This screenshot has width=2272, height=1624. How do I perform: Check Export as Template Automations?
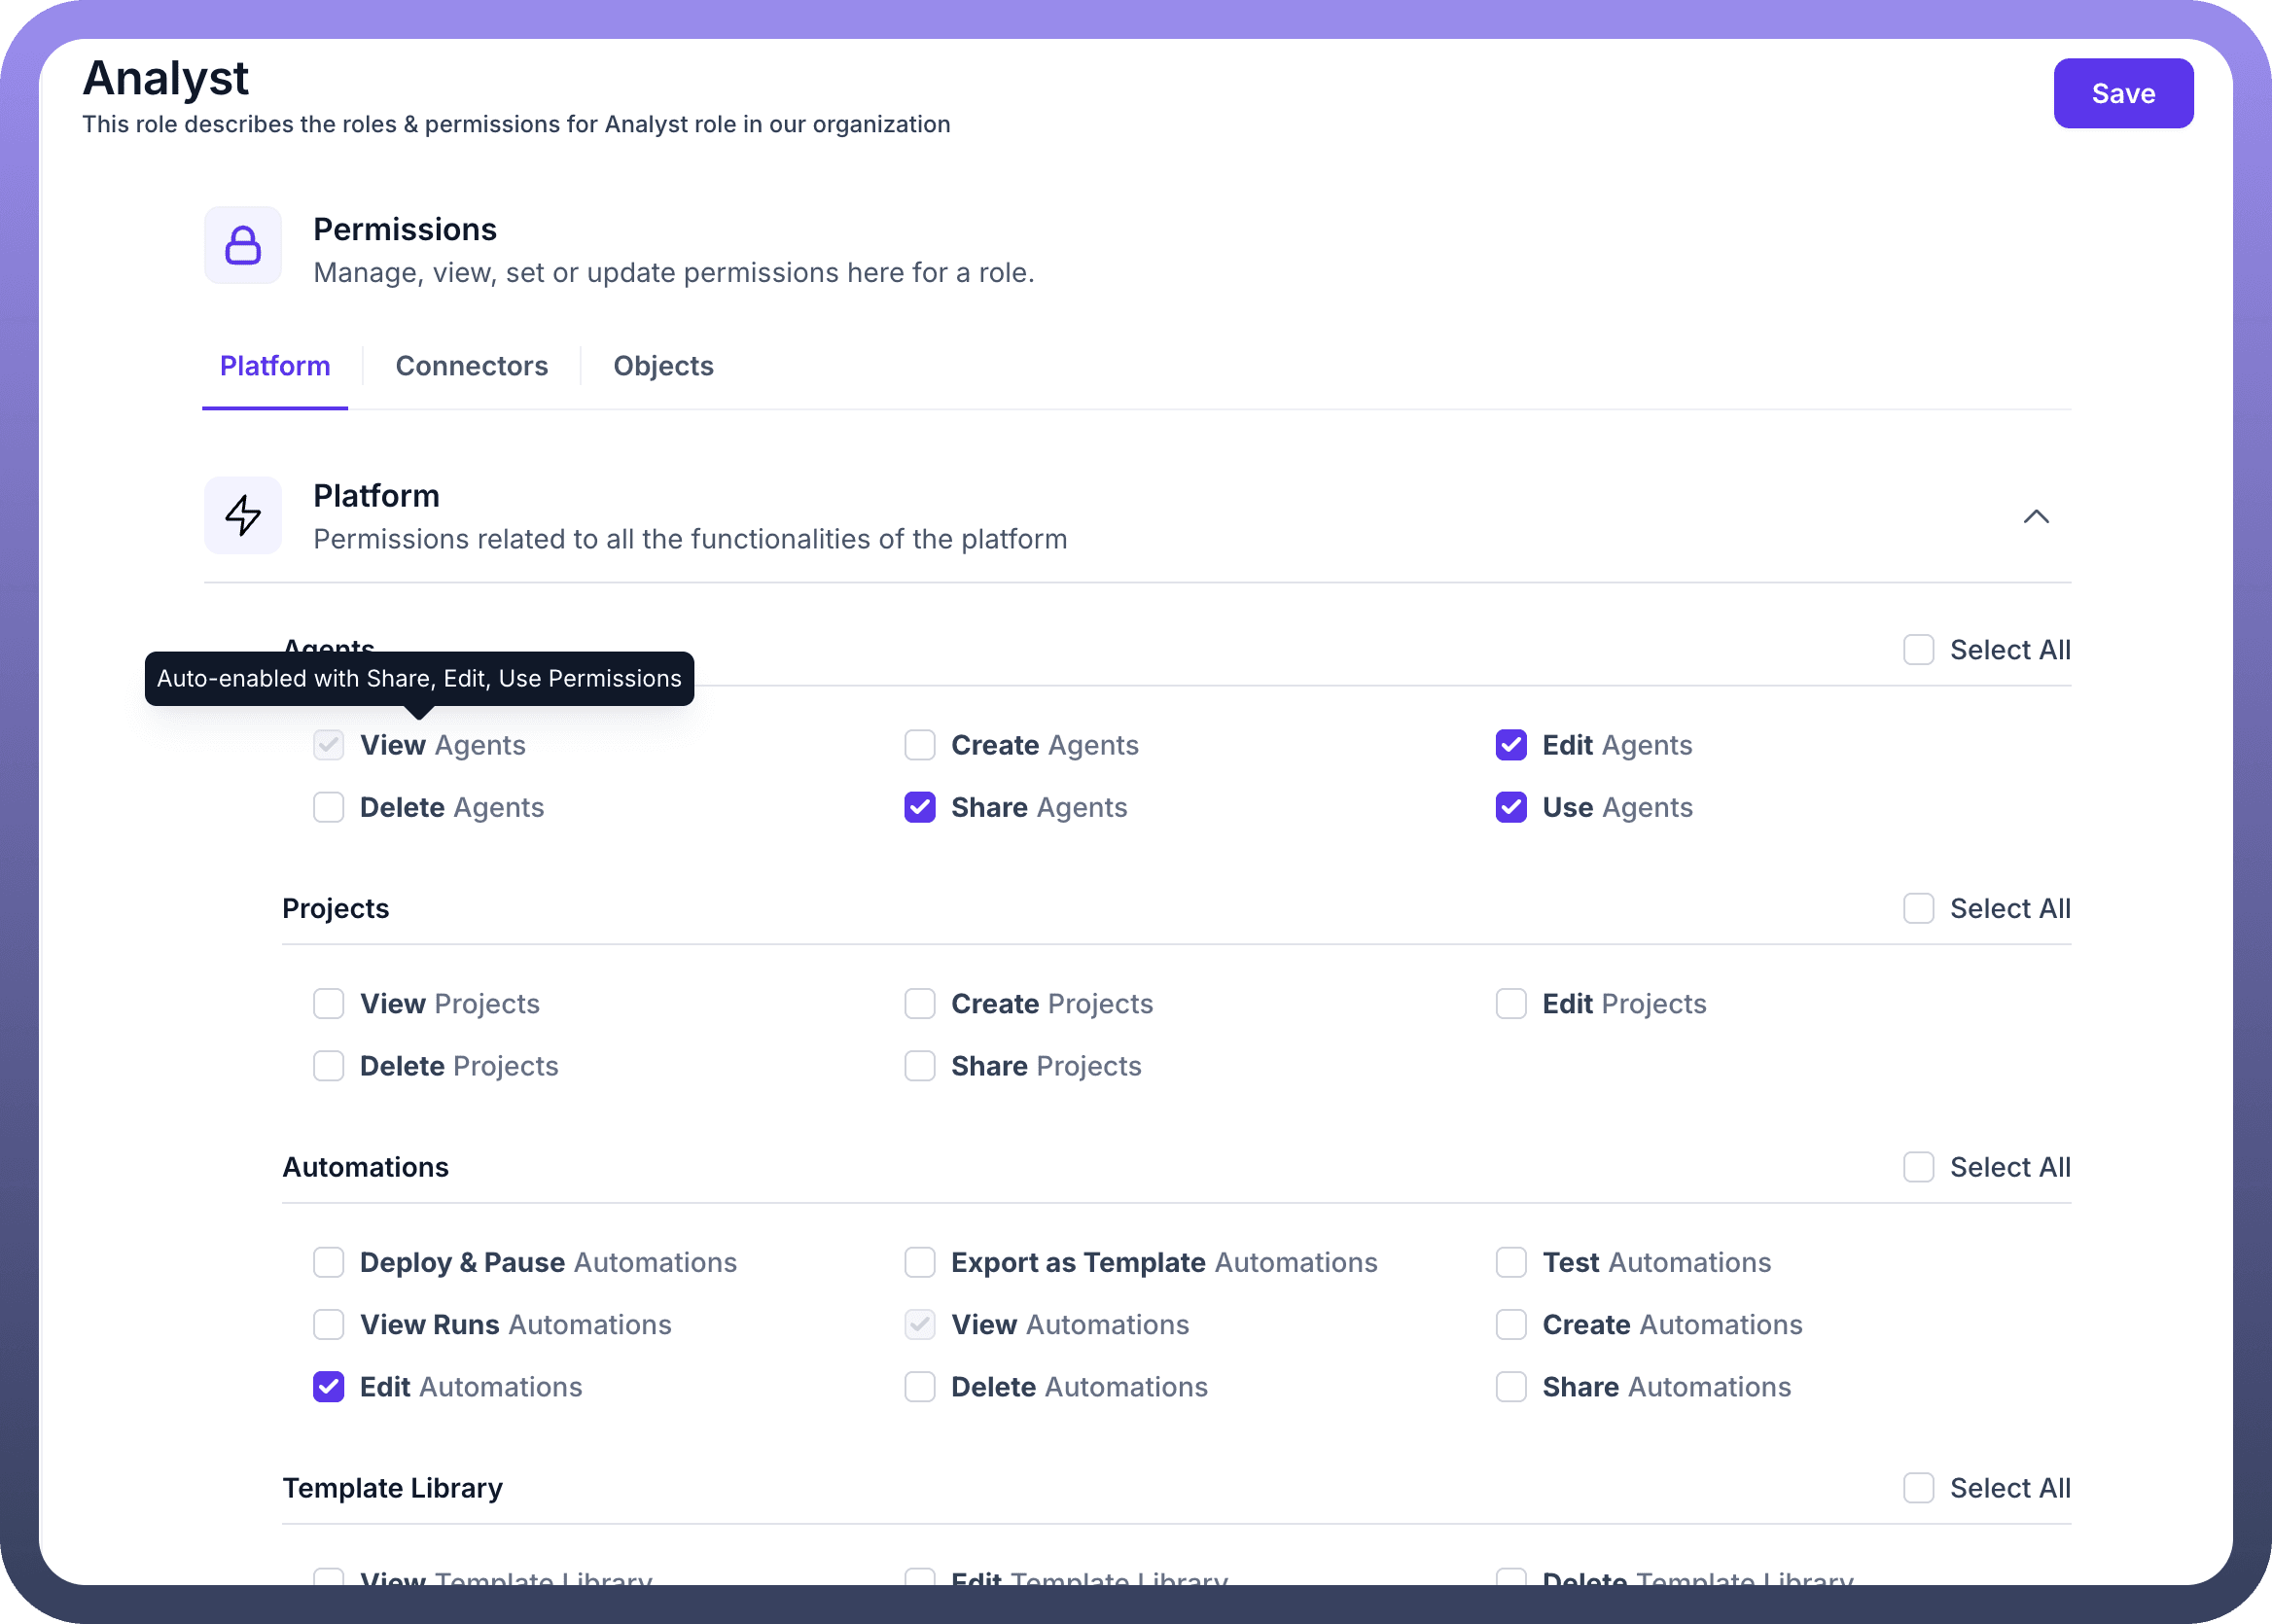(919, 1263)
